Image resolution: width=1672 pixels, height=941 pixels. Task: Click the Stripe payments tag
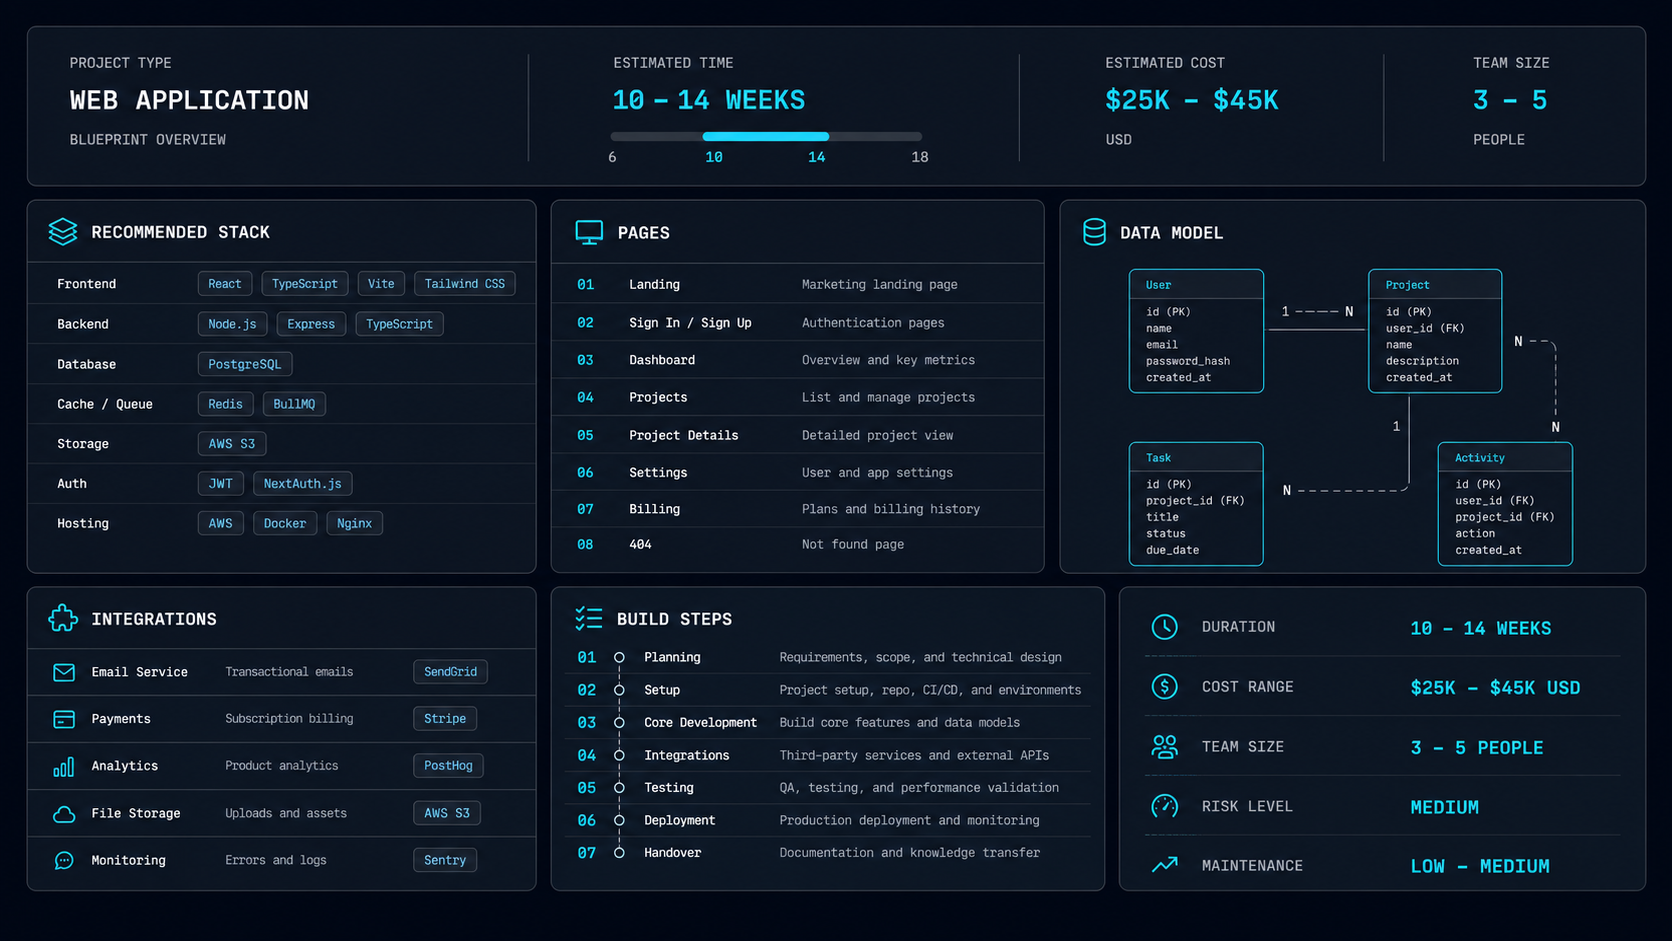pos(445,719)
